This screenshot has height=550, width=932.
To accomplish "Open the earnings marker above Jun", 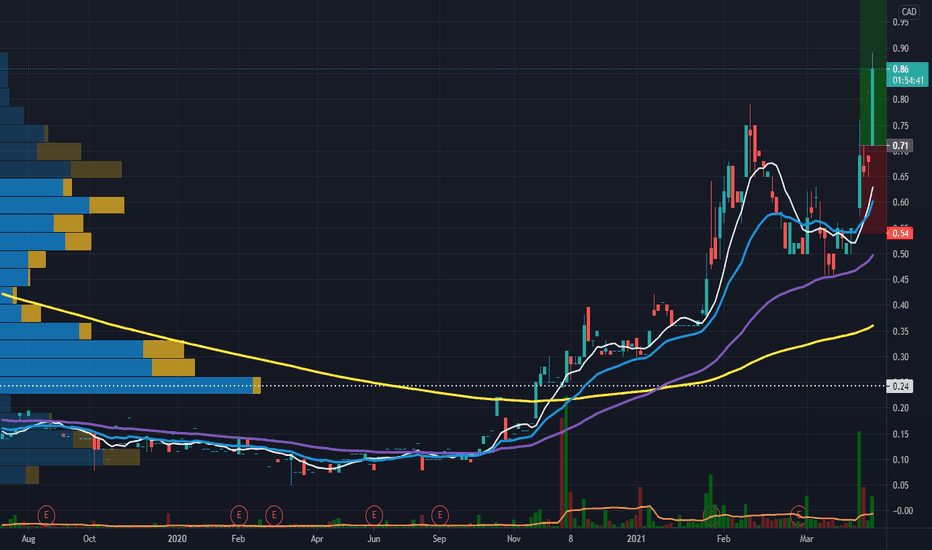I will click(374, 515).
